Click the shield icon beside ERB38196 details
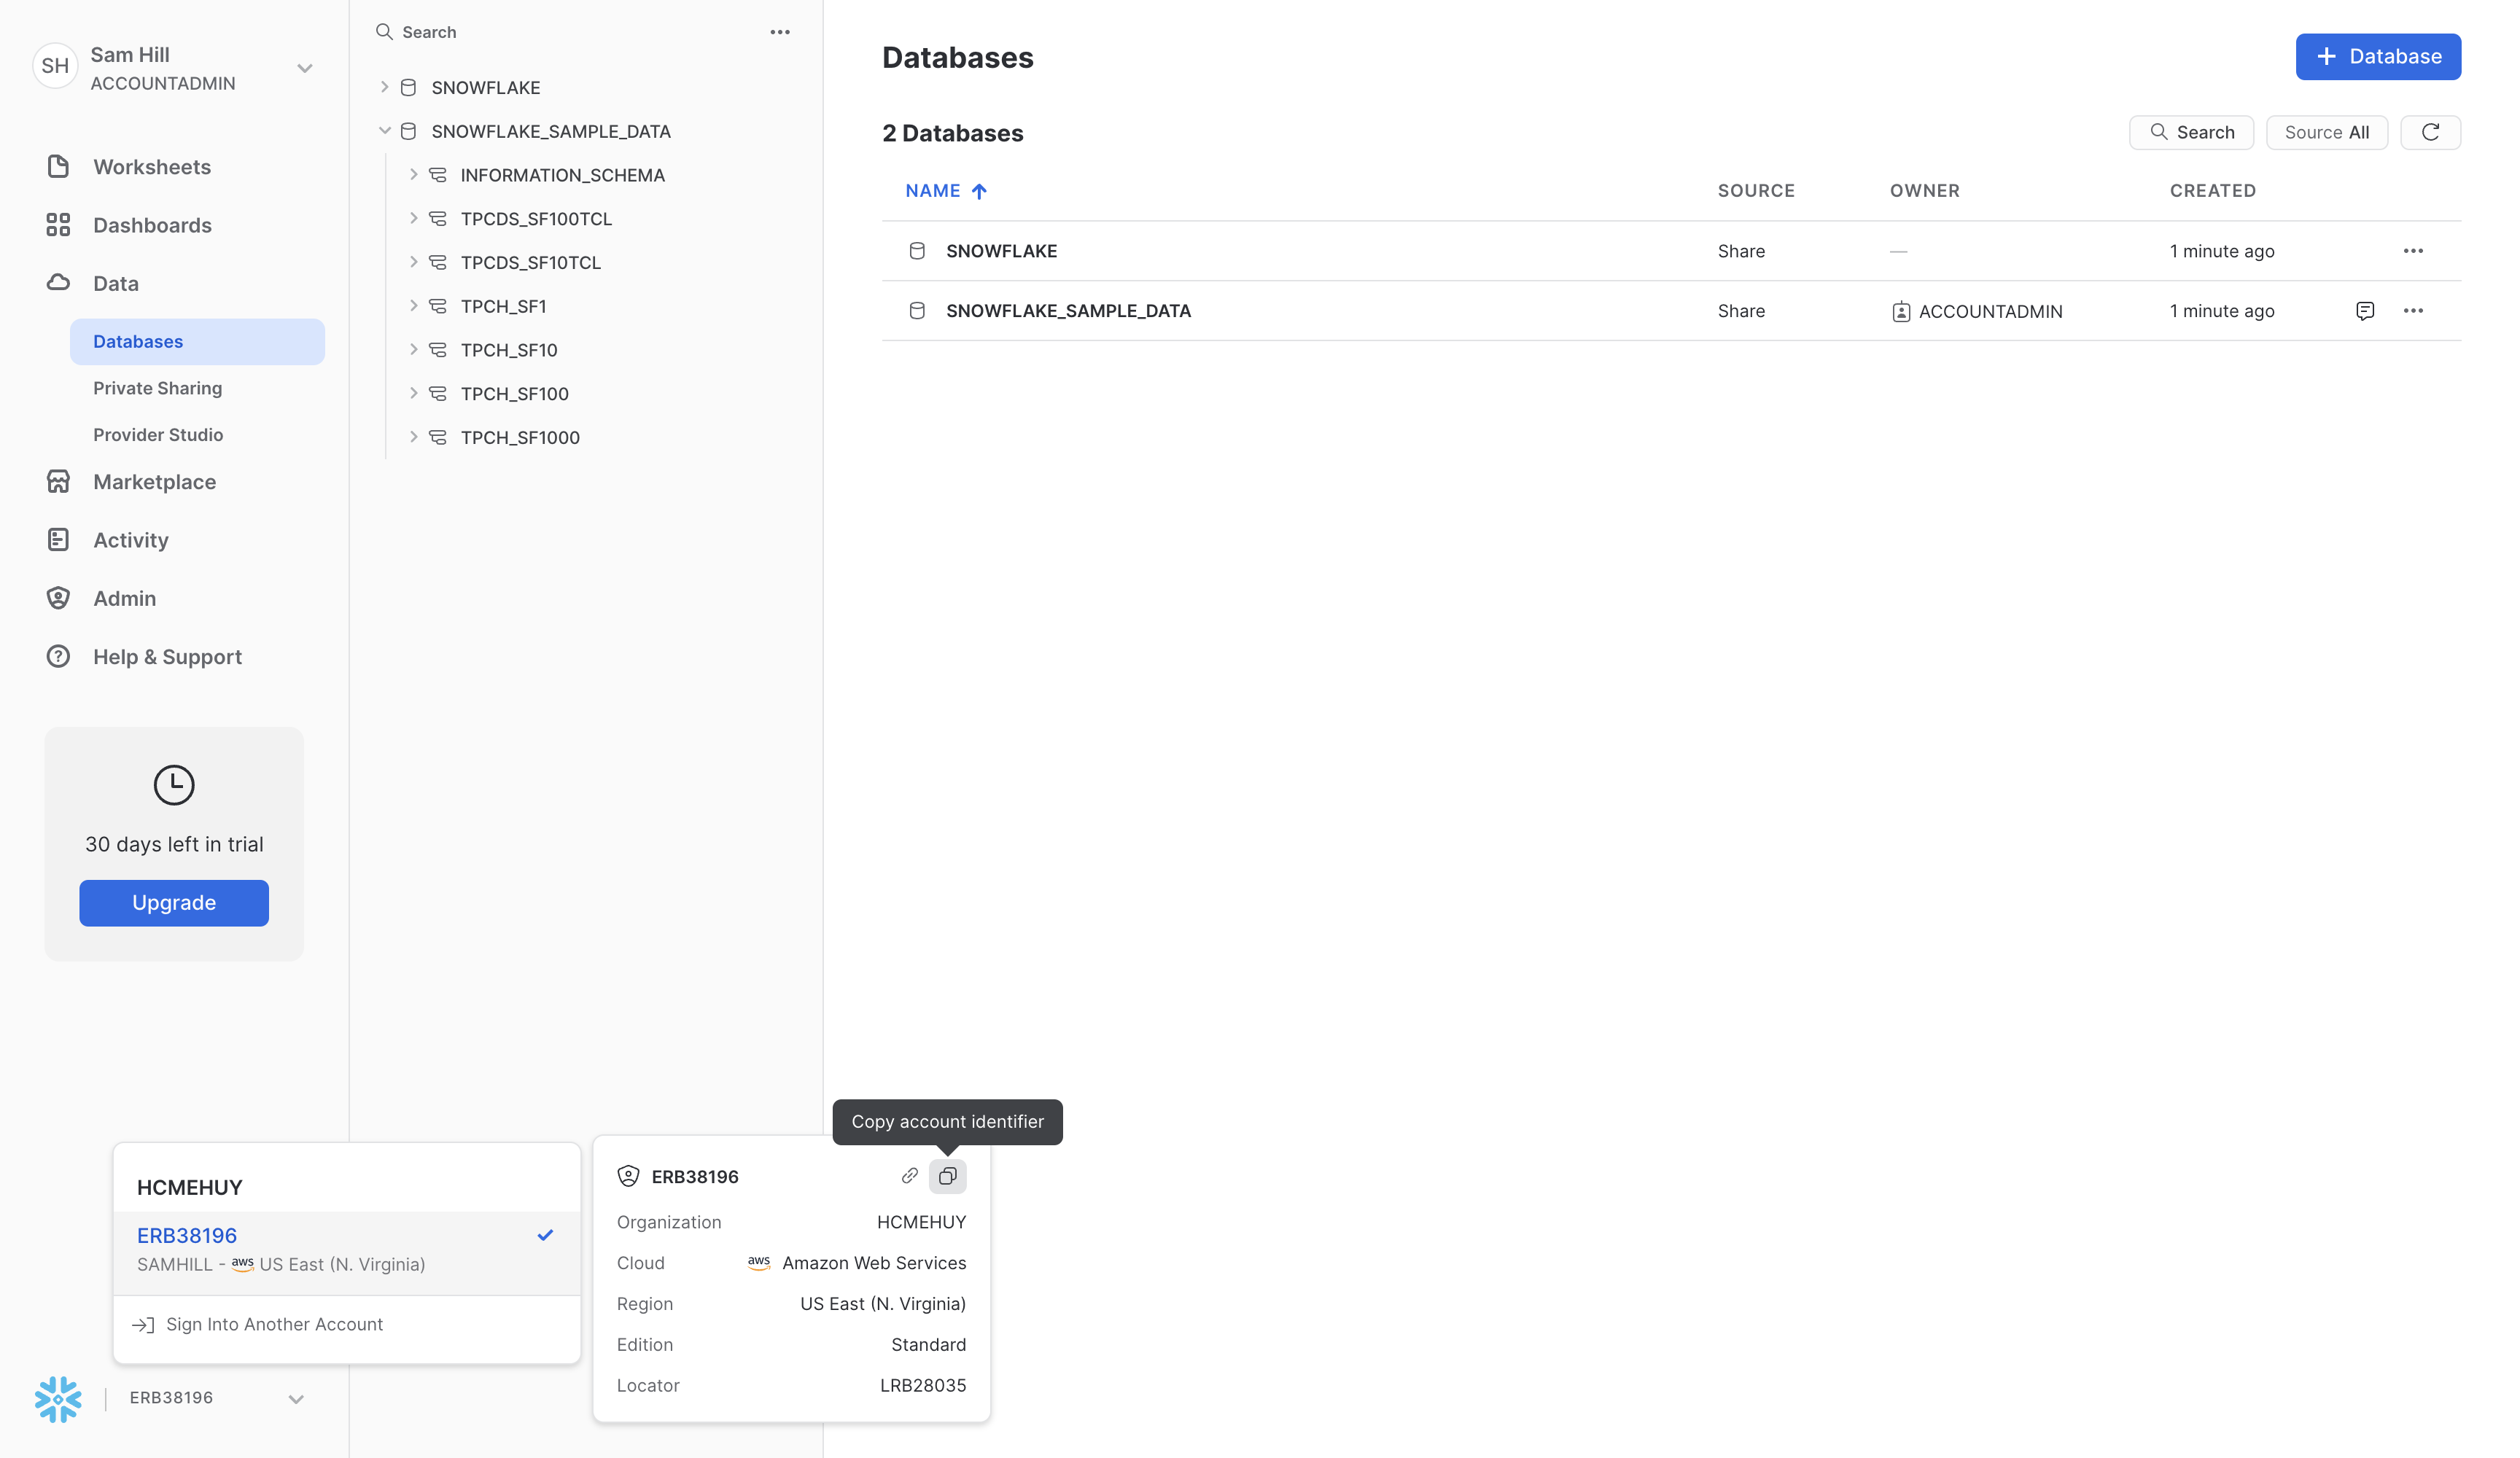 click(628, 1176)
